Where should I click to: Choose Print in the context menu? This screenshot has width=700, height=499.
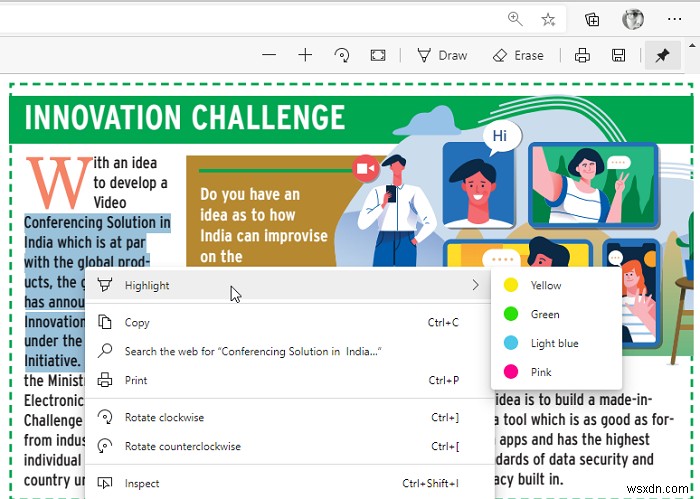coord(288,380)
